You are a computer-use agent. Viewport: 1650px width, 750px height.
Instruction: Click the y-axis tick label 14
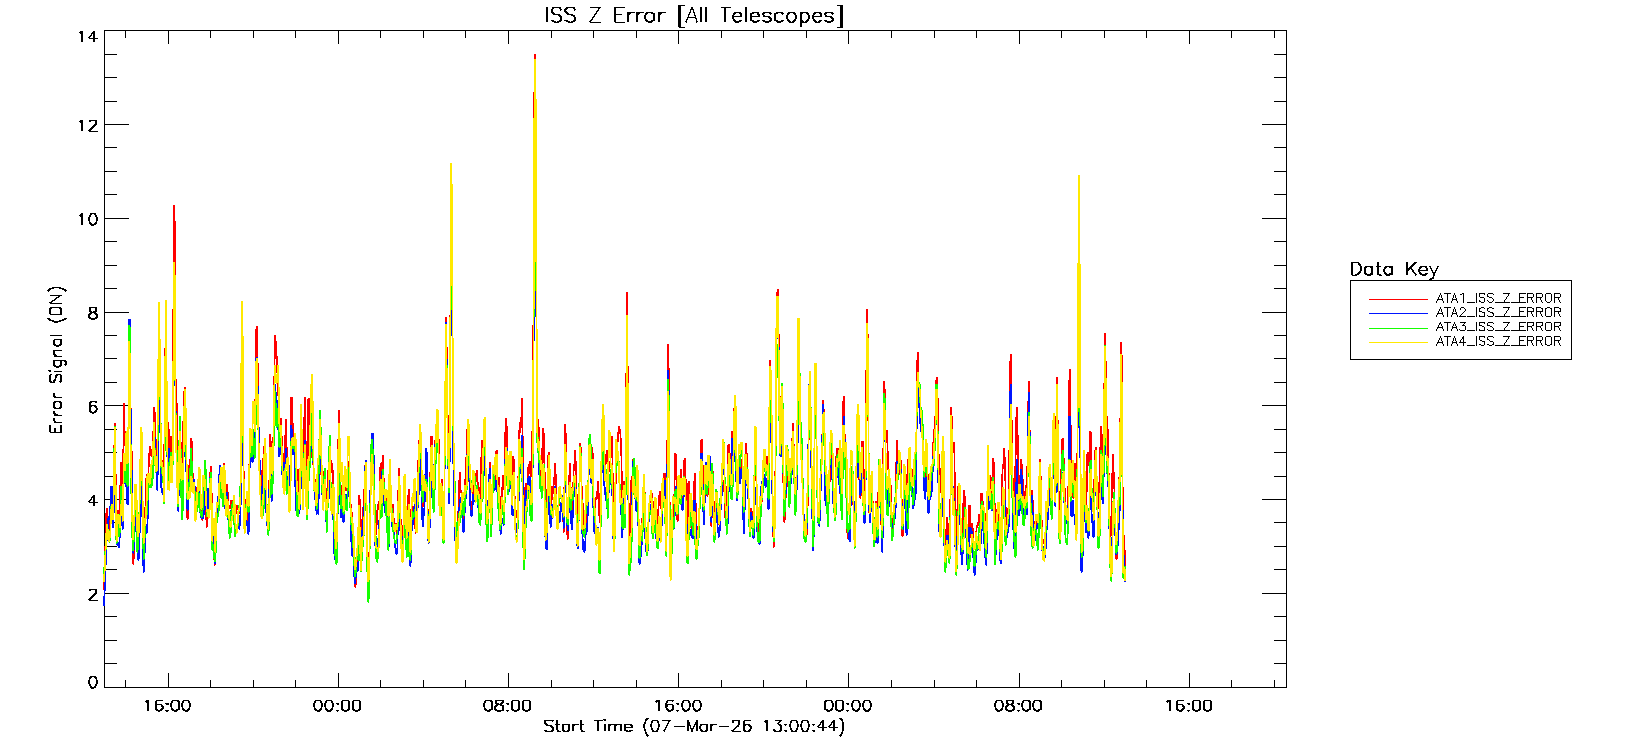tap(87, 37)
